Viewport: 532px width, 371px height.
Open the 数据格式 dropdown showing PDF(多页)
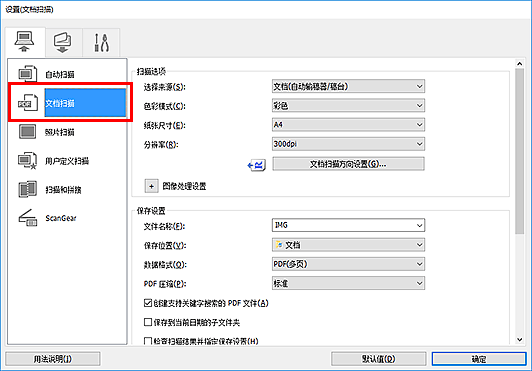348,264
